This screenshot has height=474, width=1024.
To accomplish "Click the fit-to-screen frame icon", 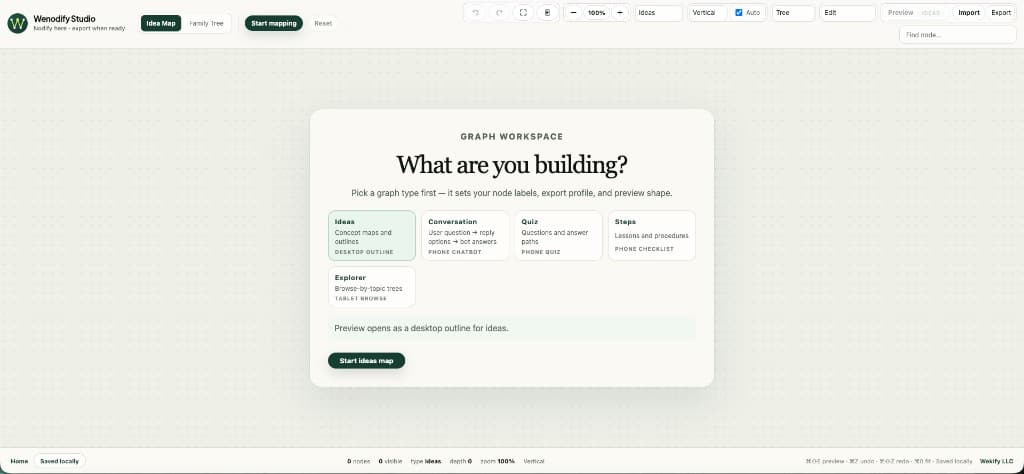I will point(523,12).
